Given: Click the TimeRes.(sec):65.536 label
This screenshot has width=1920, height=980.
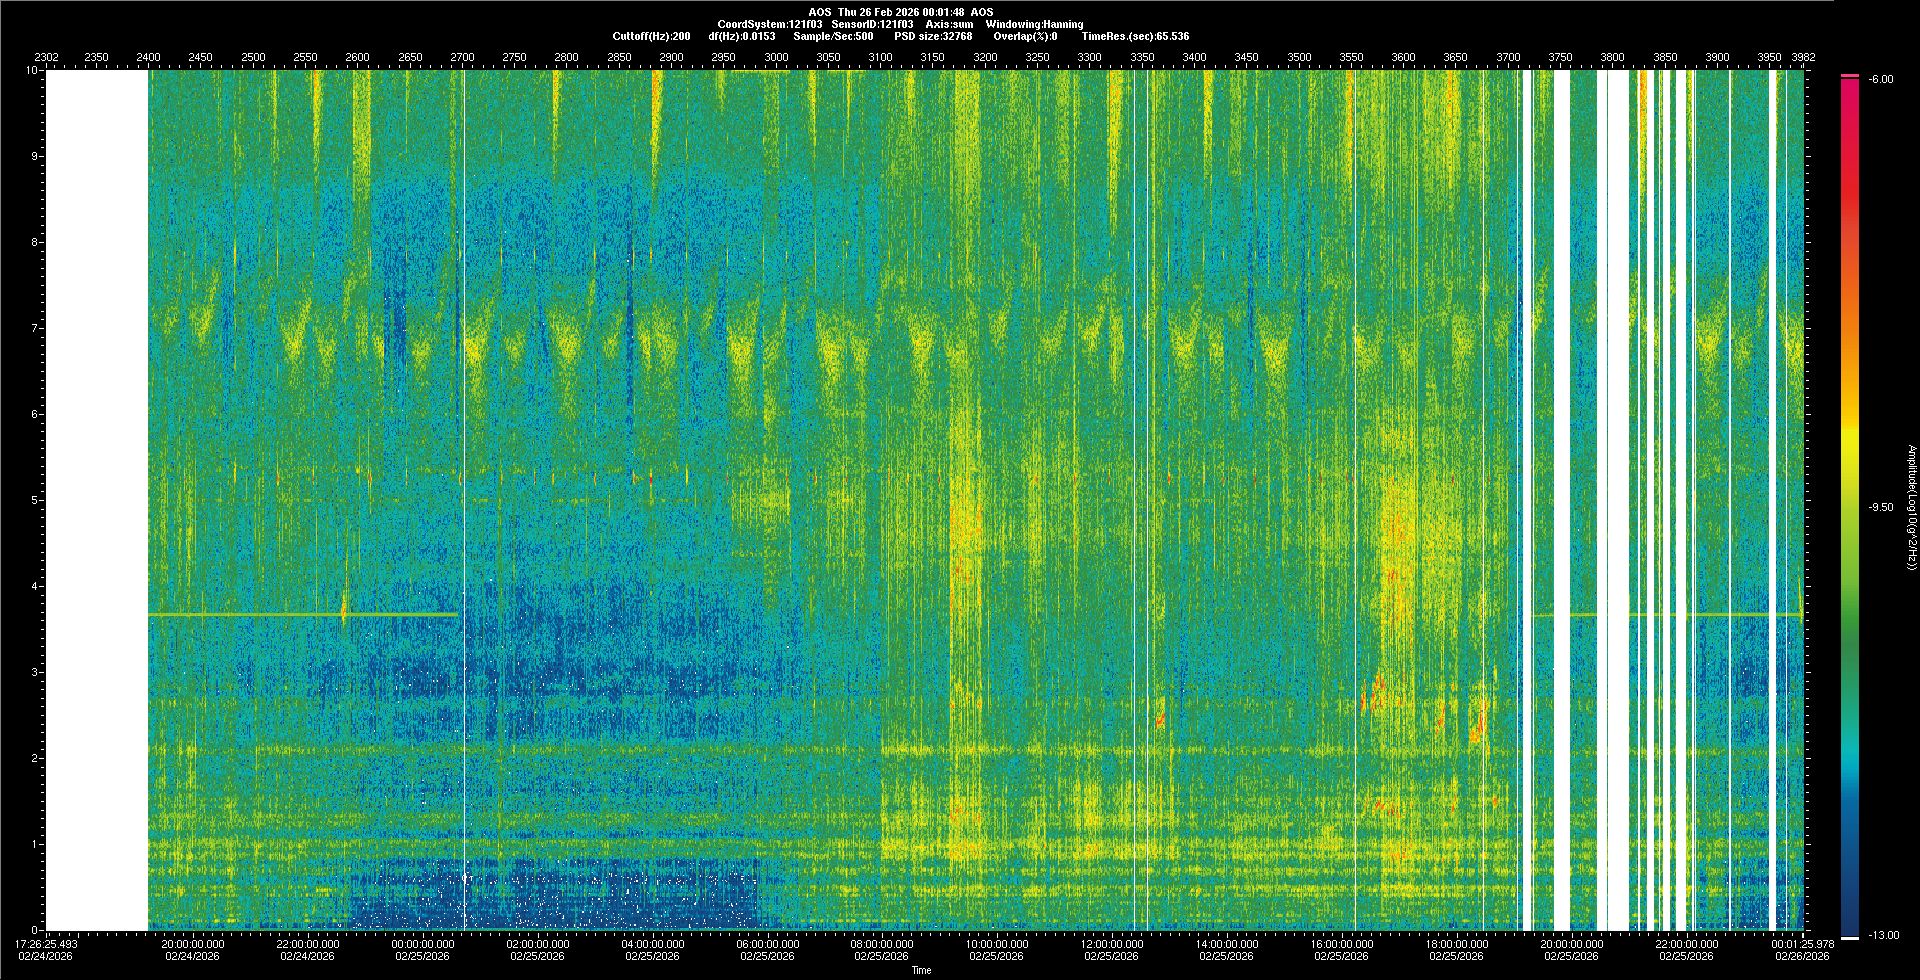Looking at the screenshot, I should pyautogui.click(x=1135, y=36).
